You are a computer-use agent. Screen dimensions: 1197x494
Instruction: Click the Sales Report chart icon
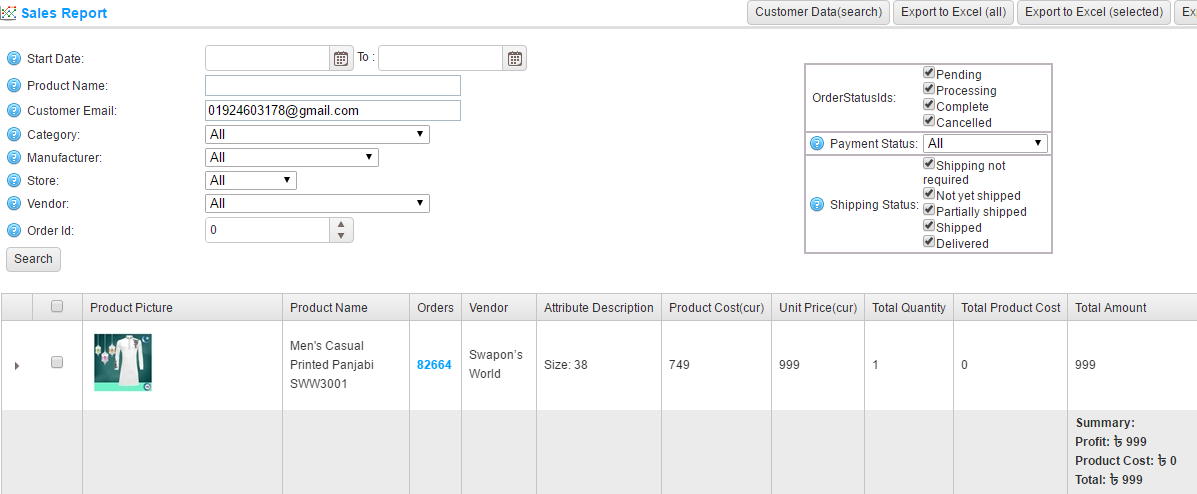(x=8, y=13)
